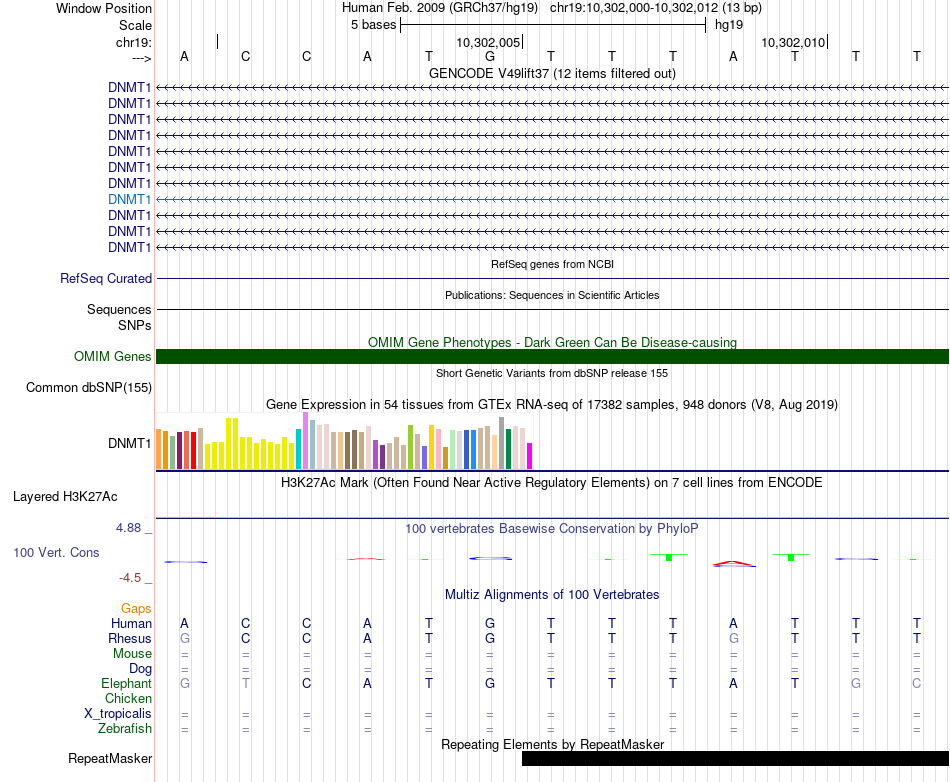Click the G base in the Human alignment row
950x782 pixels.
(490, 623)
